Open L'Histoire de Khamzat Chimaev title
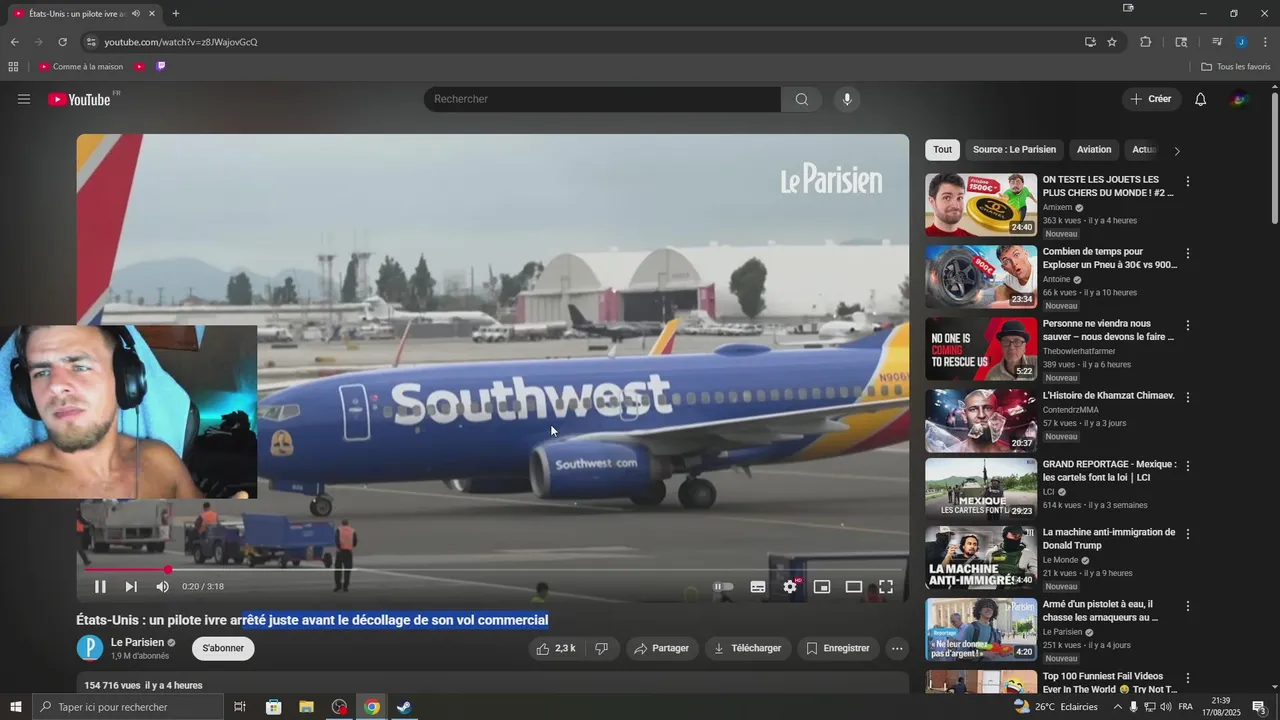 (1109, 396)
